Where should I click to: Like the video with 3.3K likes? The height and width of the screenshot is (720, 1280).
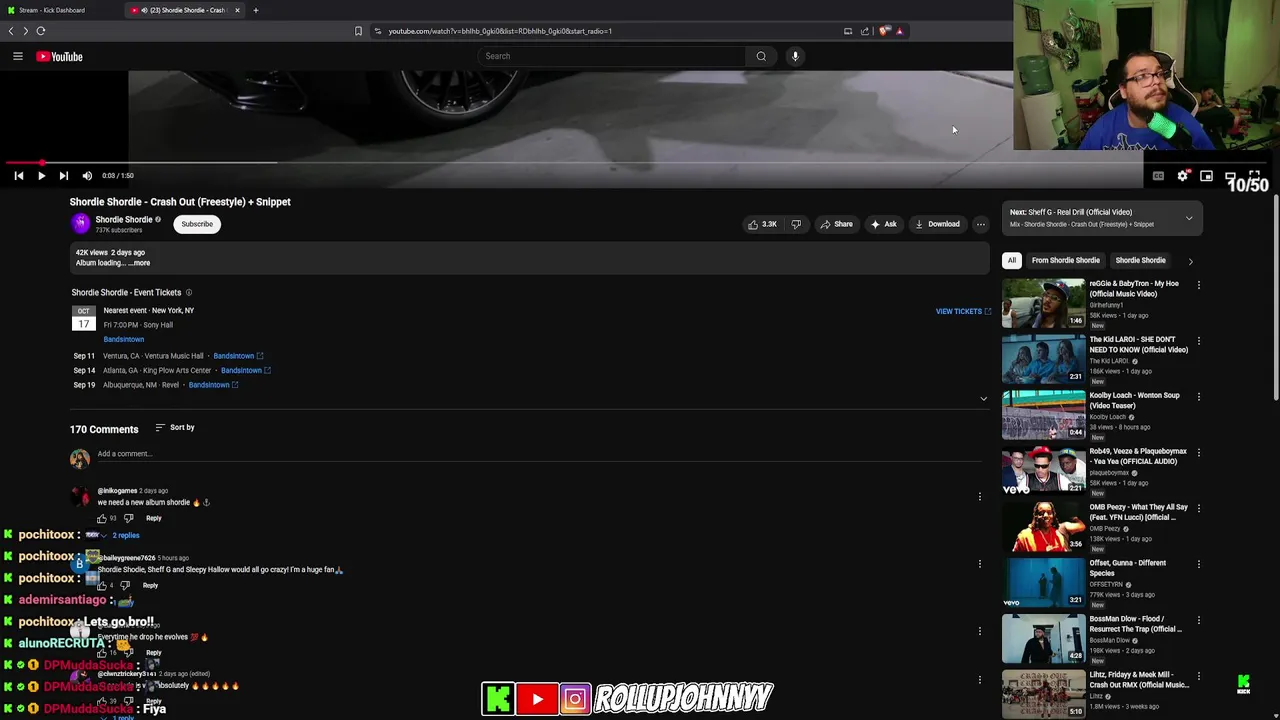[761, 224]
